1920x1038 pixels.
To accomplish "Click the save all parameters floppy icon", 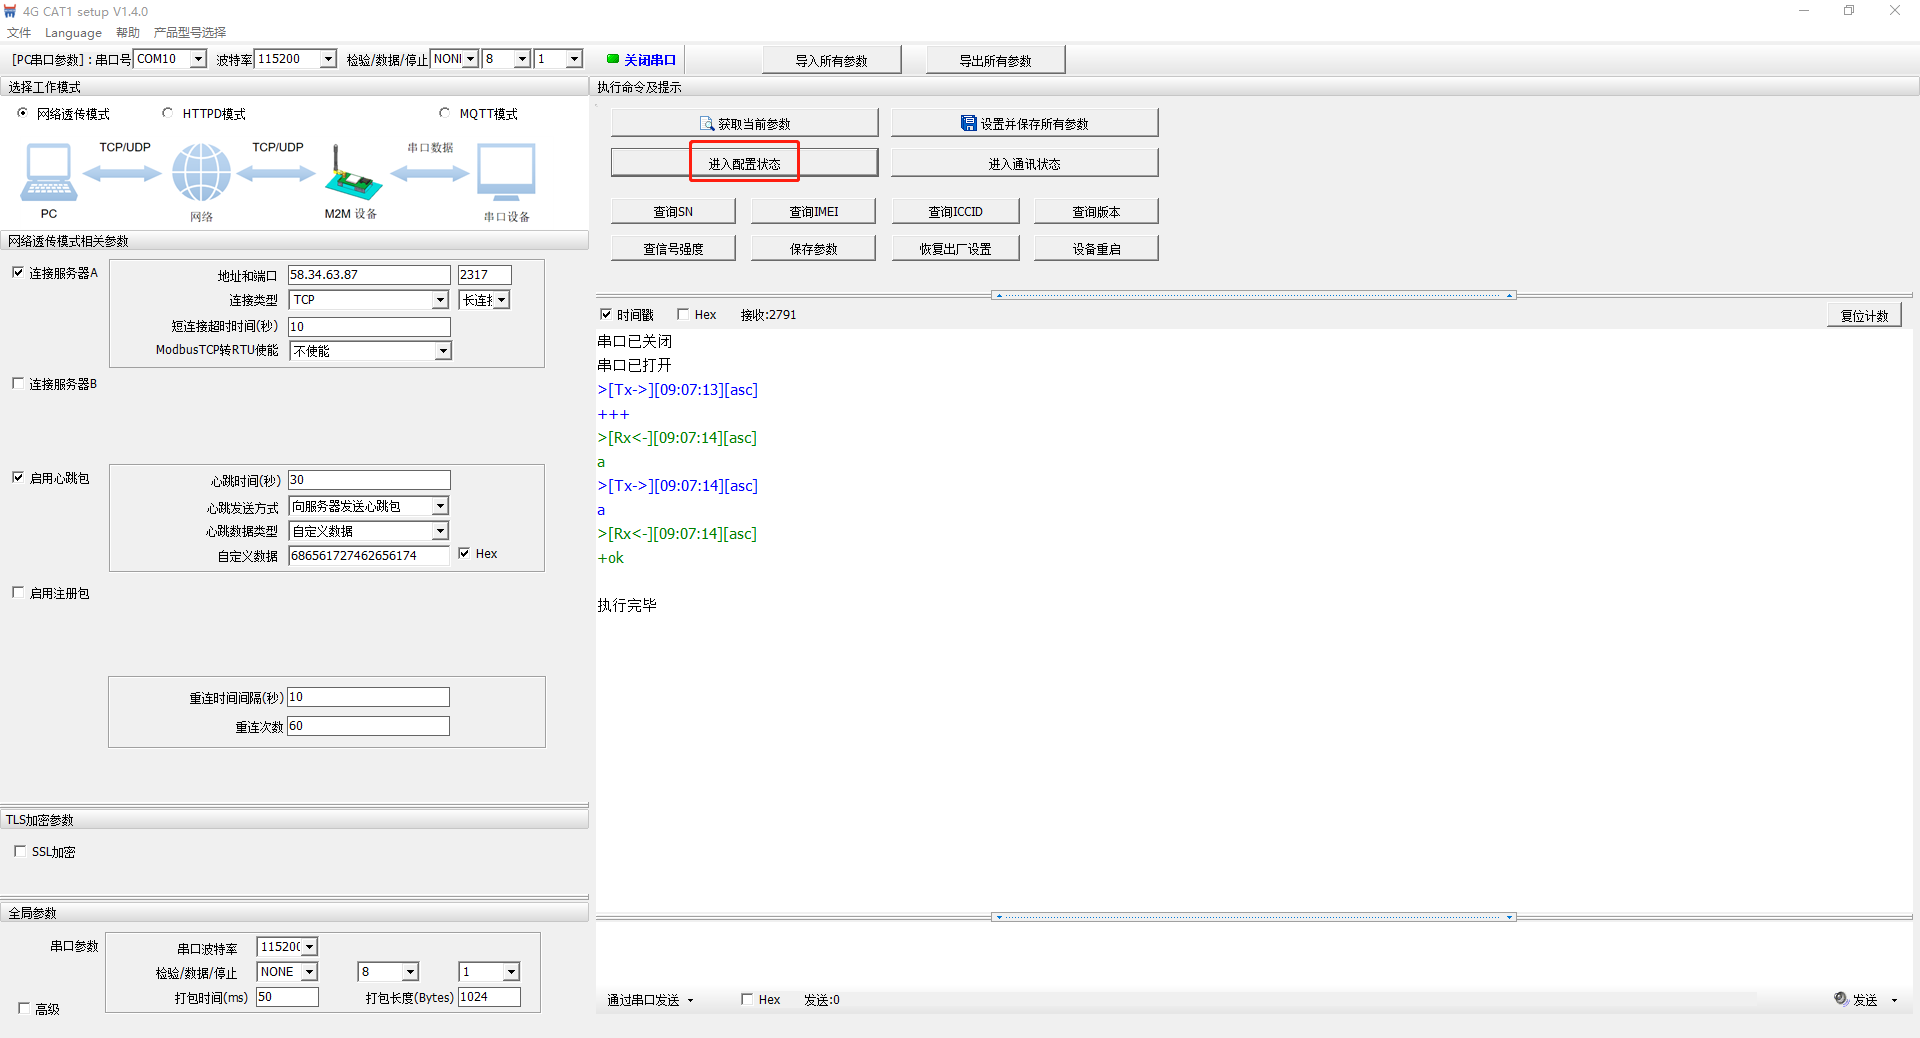I will tap(968, 124).
